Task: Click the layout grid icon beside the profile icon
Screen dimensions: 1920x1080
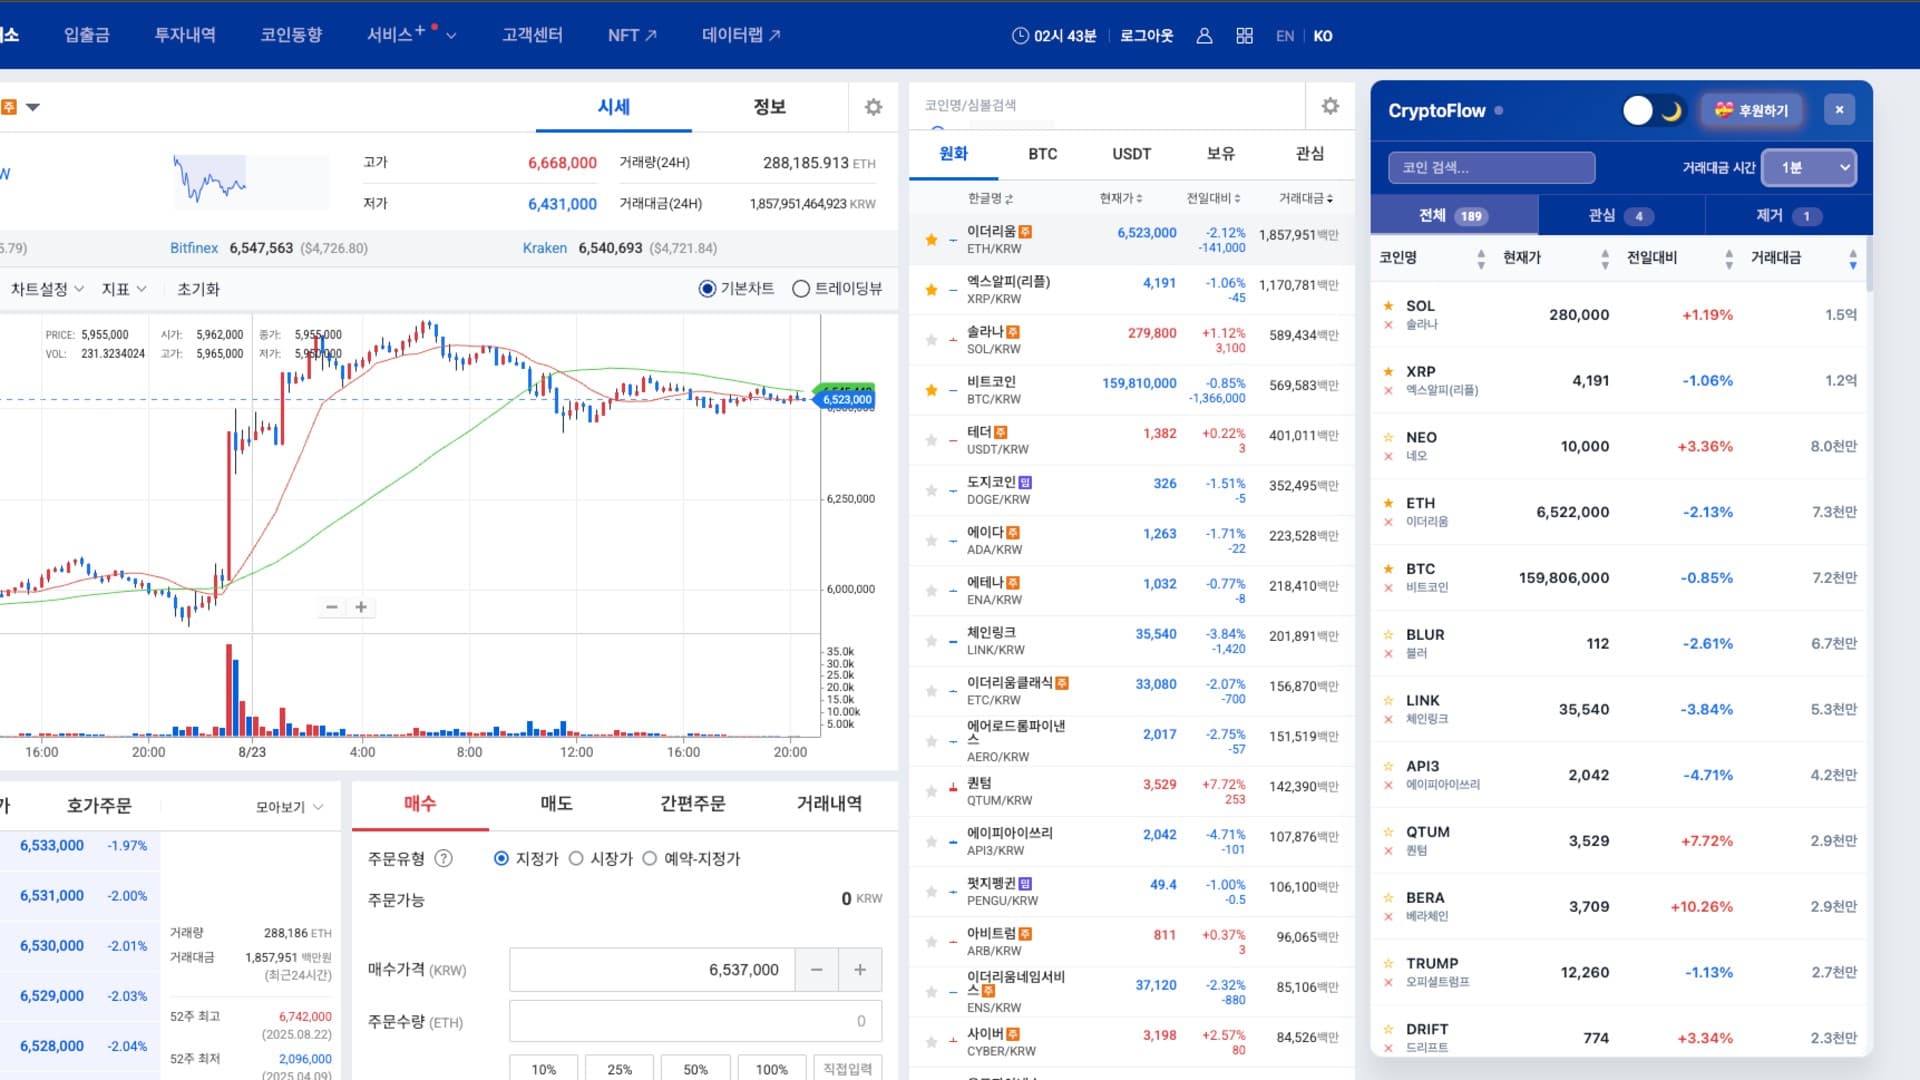Action: tap(1244, 36)
